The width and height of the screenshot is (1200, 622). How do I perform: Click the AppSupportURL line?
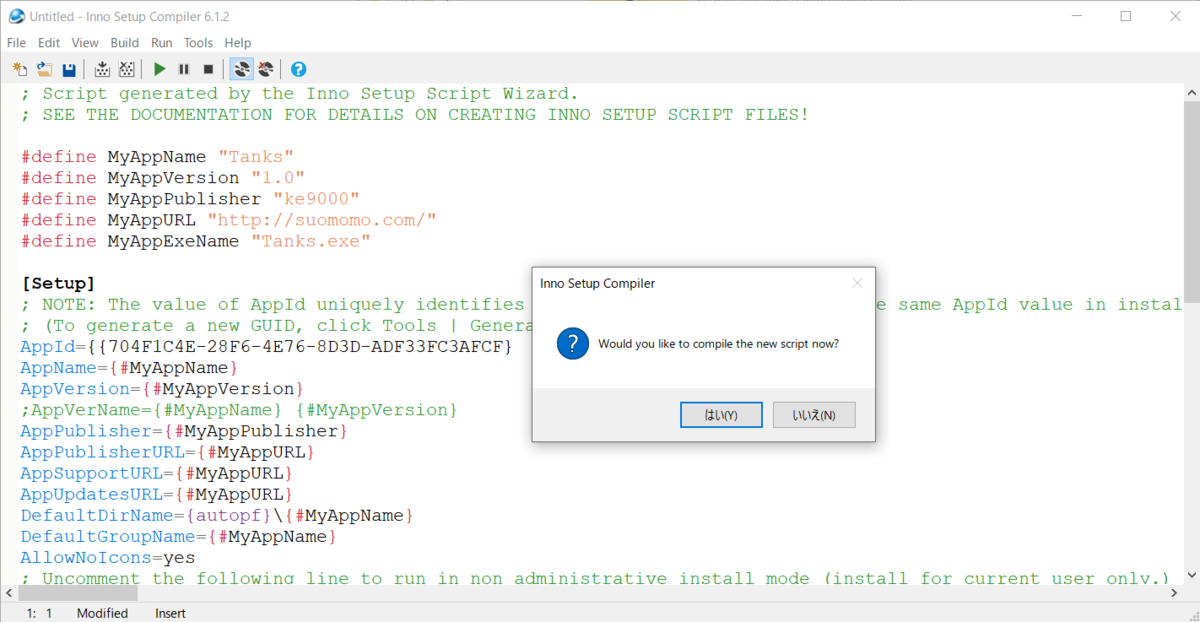157,473
